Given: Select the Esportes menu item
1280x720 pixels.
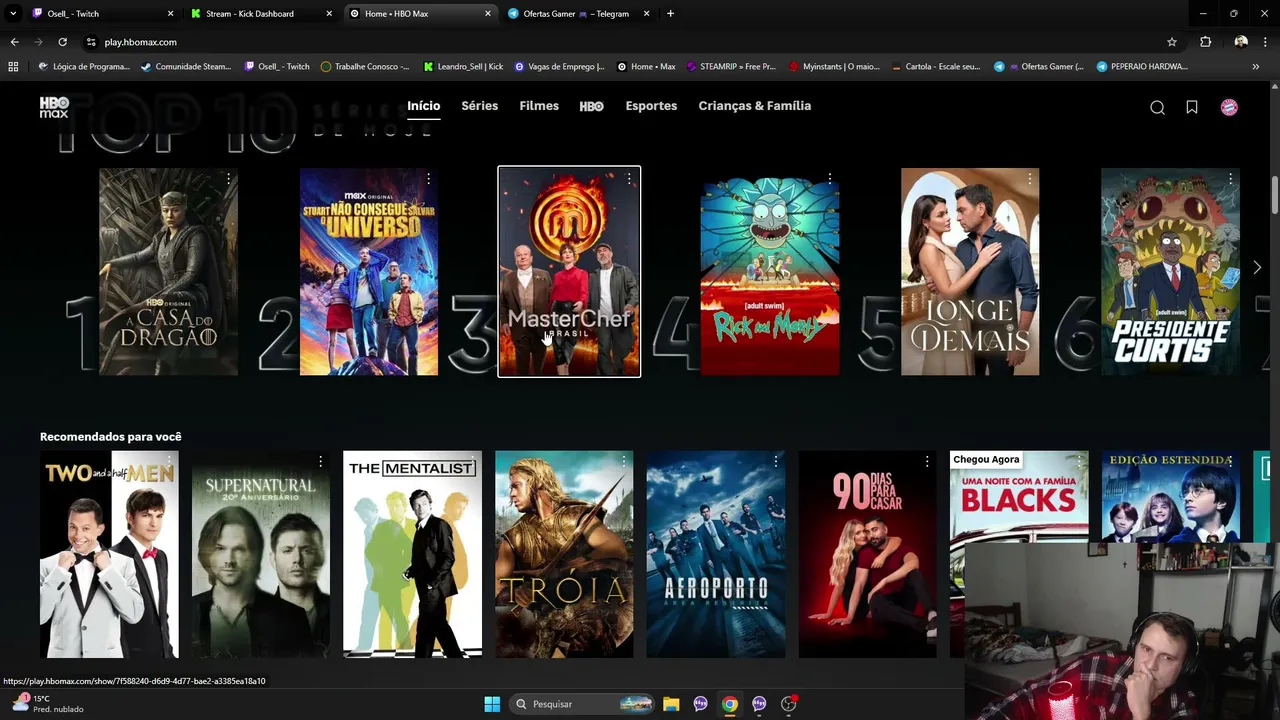Looking at the screenshot, I should point(651,106).
